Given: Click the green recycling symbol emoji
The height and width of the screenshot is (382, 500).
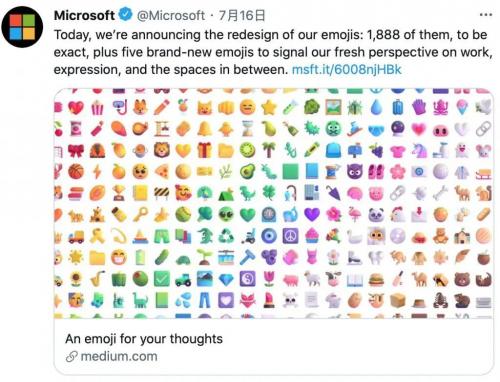Looking at the screenshot, I should tap(226, 236).
